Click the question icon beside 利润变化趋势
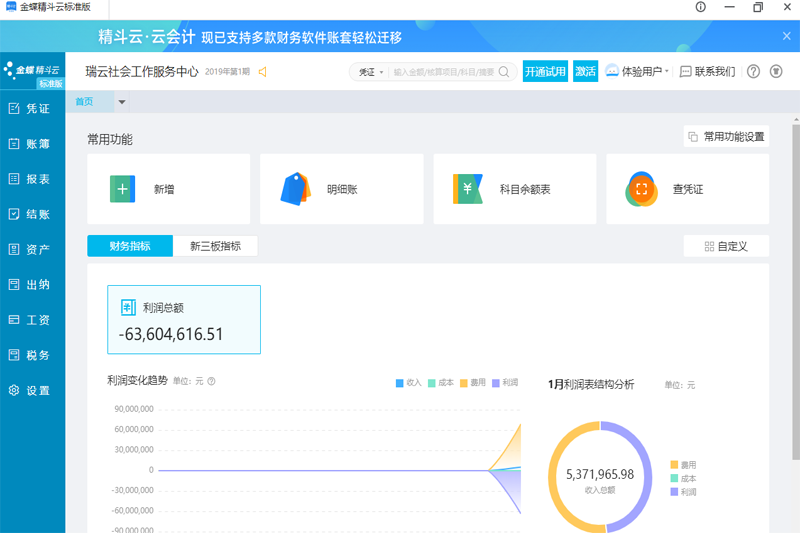The width and height of the screenshot is (800, 533). 211,381
